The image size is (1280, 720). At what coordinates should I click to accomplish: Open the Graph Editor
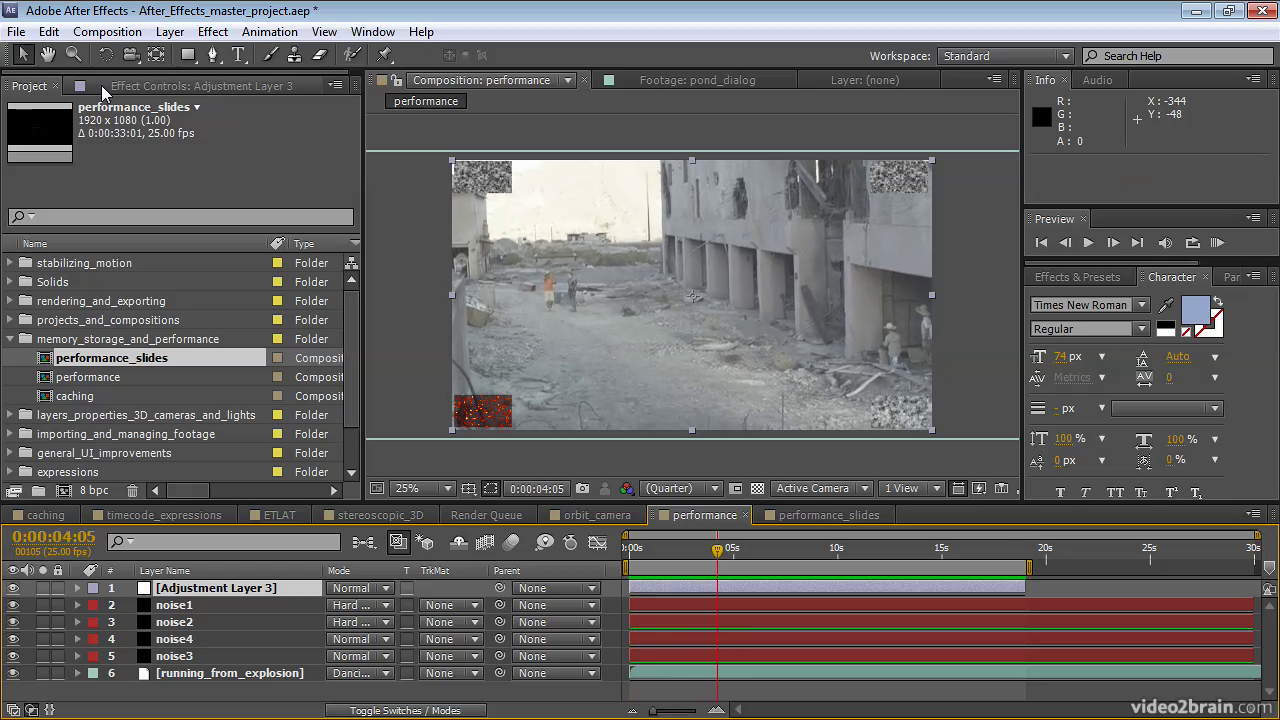598,543
